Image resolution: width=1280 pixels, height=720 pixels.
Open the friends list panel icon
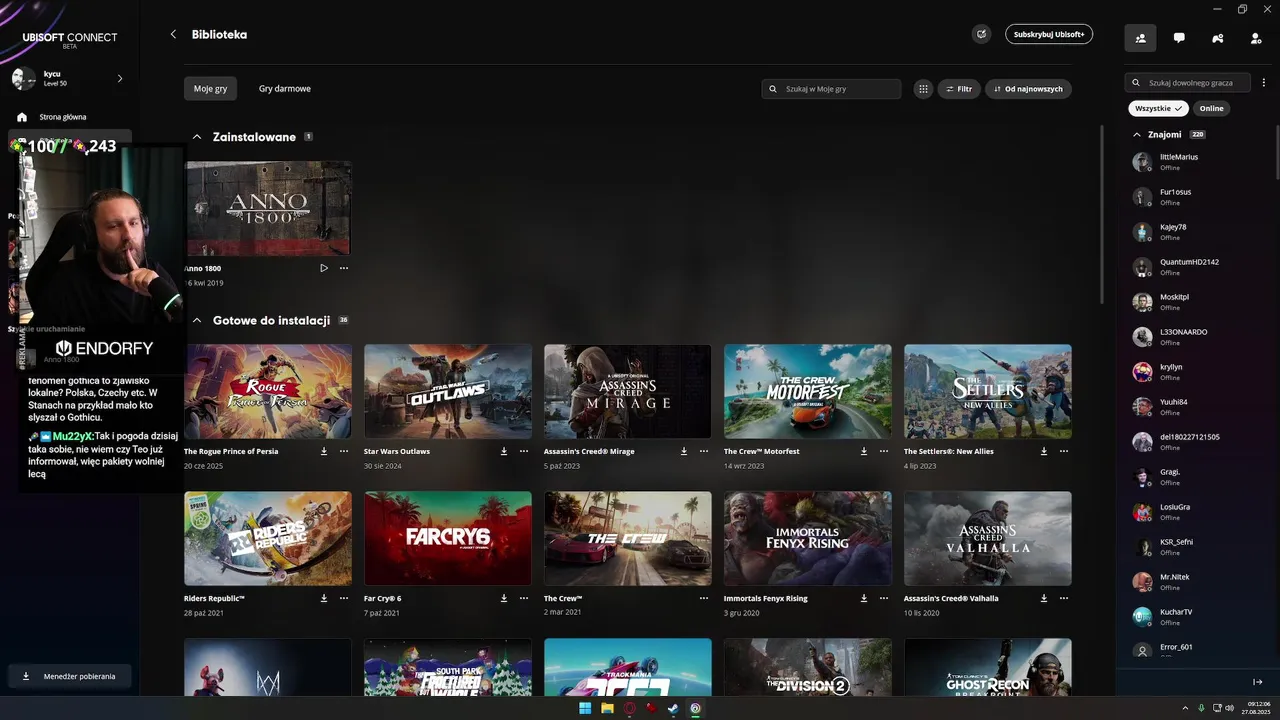[1140, 38]
